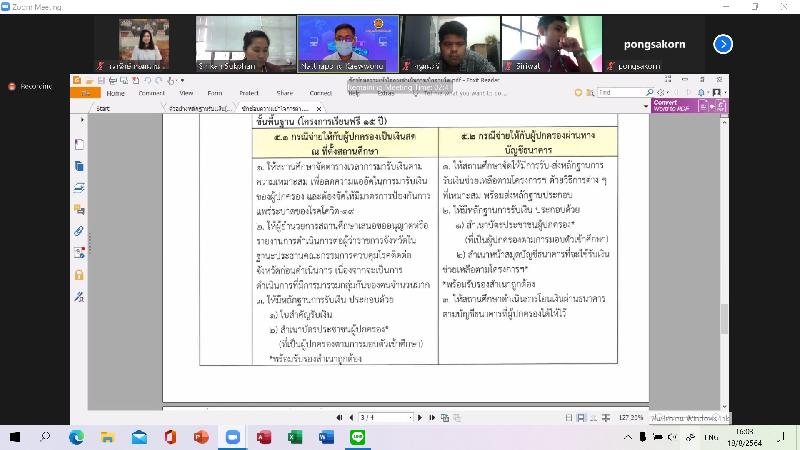Open the Home ribbon tab
The width and height of the screenshot is (800, 450).
116,93
